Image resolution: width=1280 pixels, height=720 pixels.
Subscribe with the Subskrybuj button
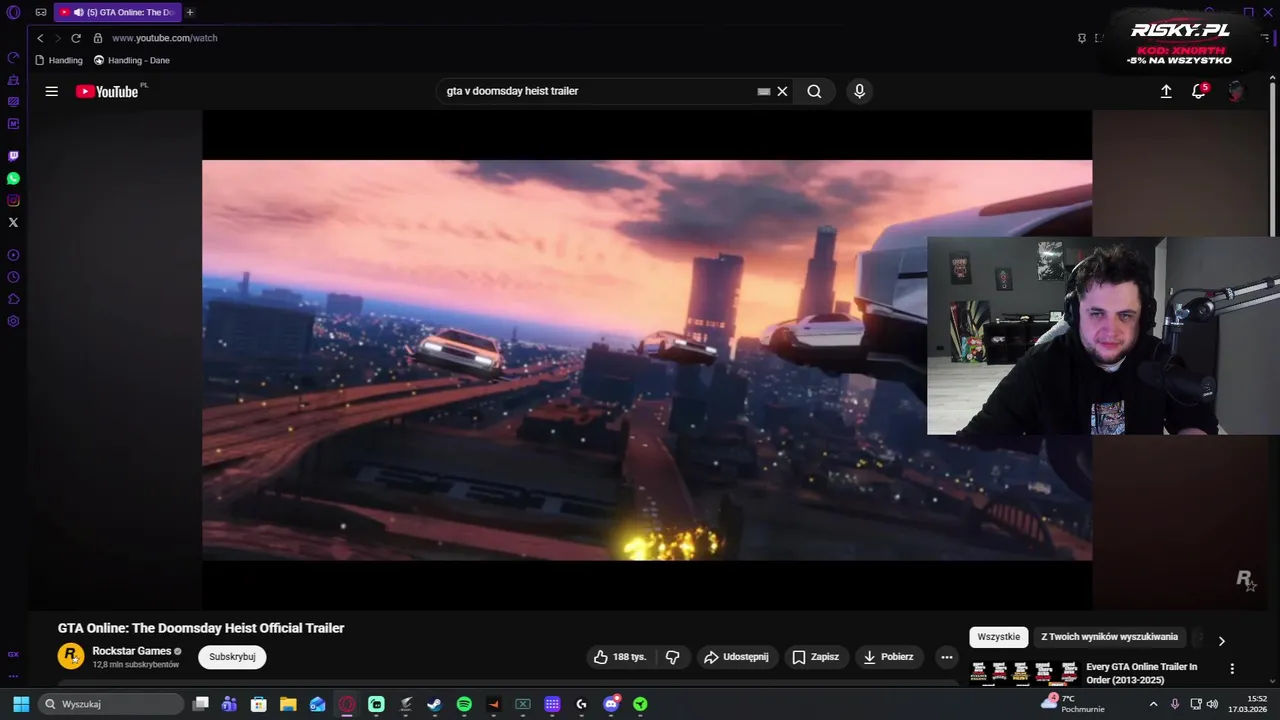click(232, 657)
